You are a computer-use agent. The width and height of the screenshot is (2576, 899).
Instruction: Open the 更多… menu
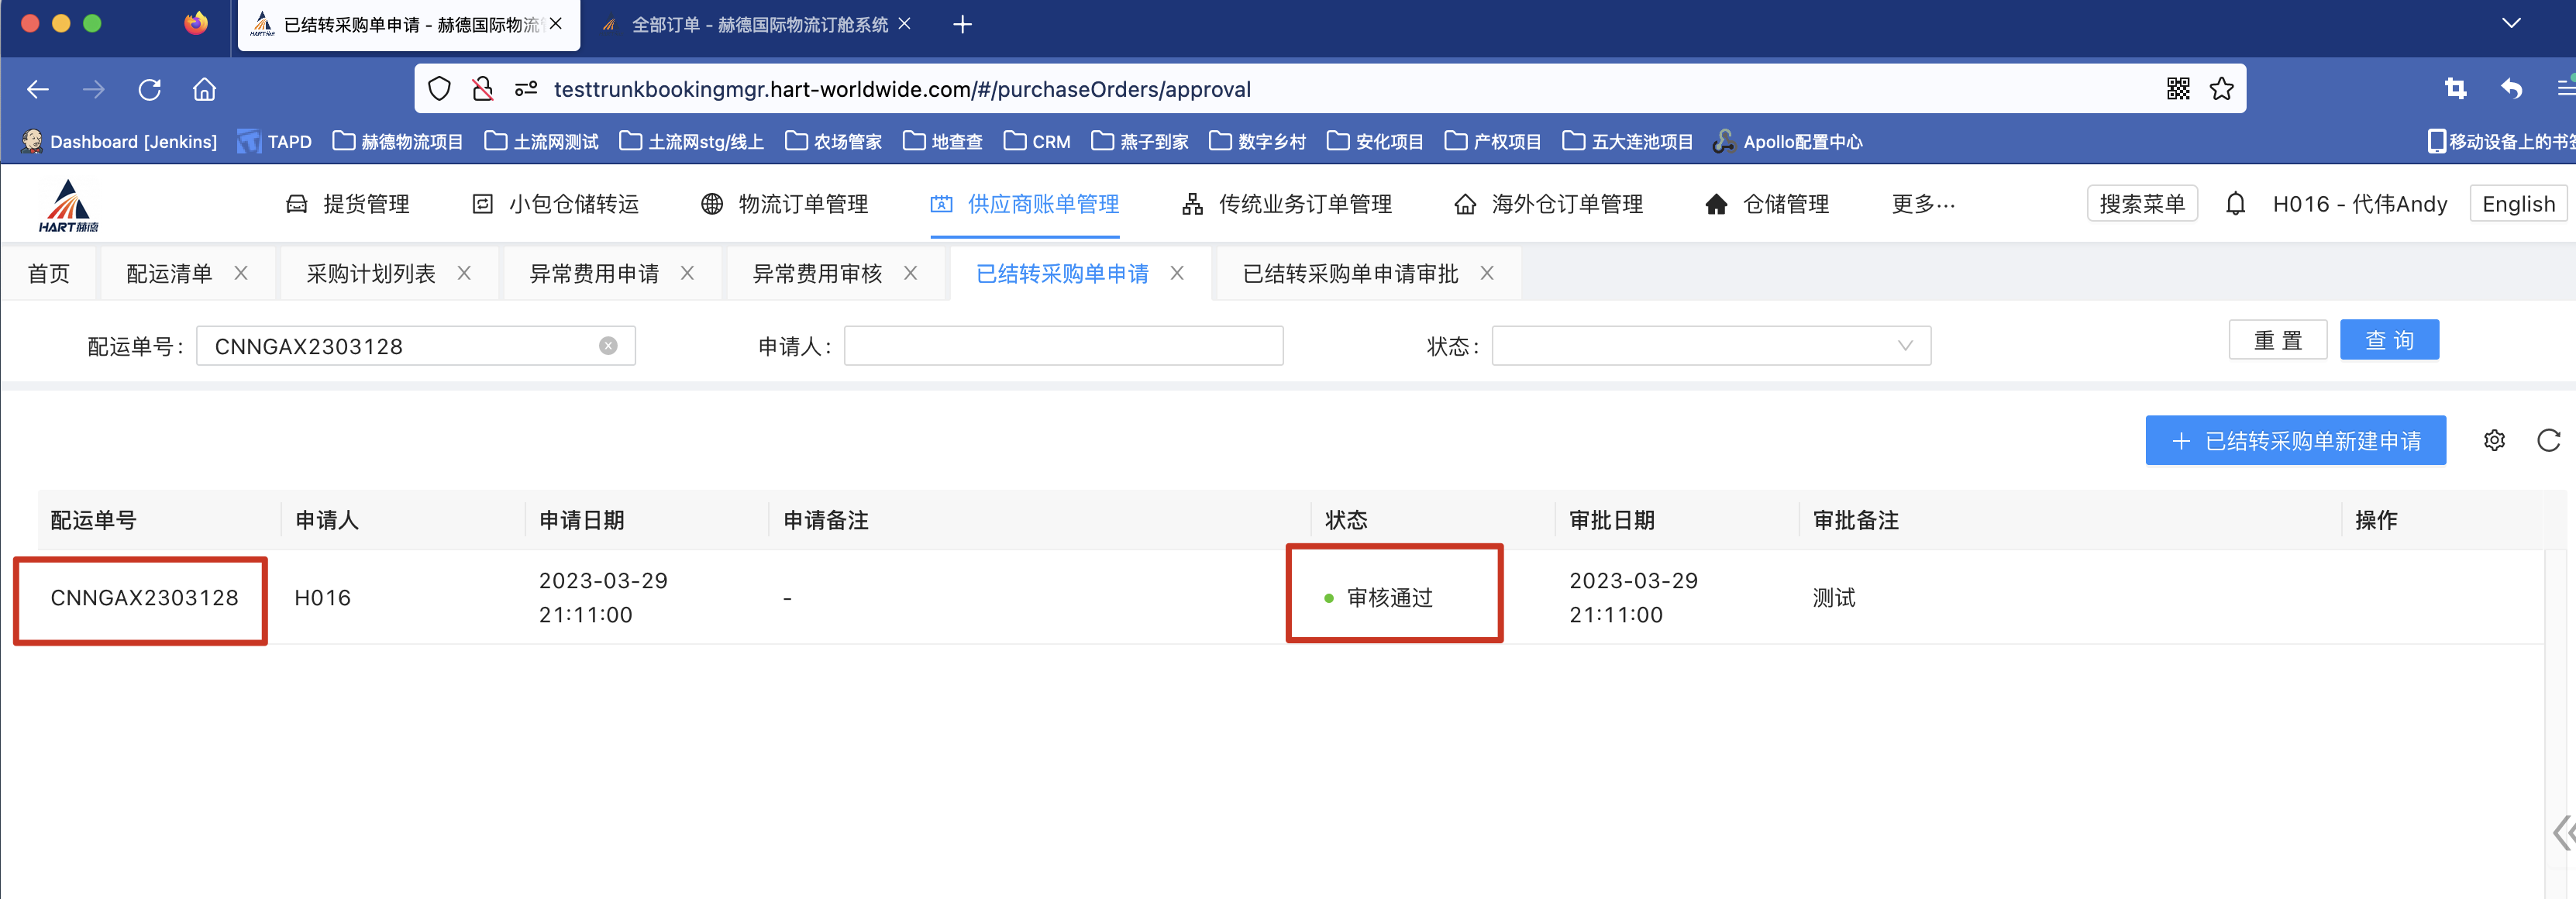click(x=1922, y=204)
